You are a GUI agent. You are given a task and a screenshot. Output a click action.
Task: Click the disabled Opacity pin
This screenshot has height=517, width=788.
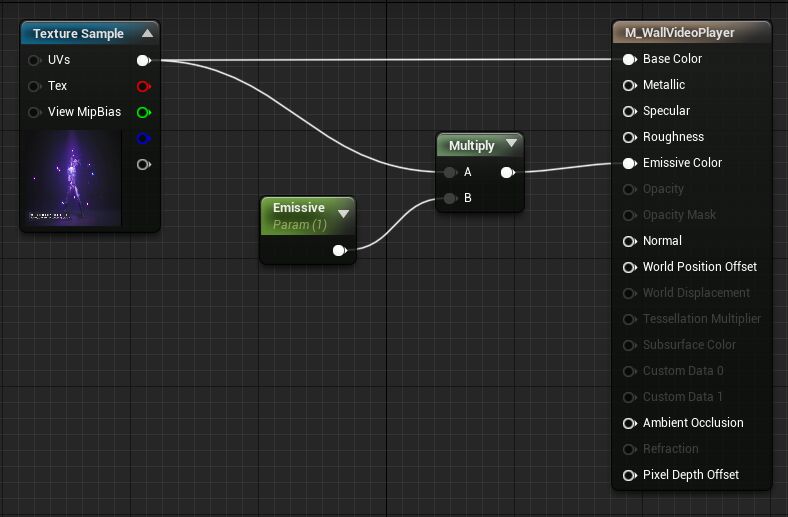(x=630, y=189)
